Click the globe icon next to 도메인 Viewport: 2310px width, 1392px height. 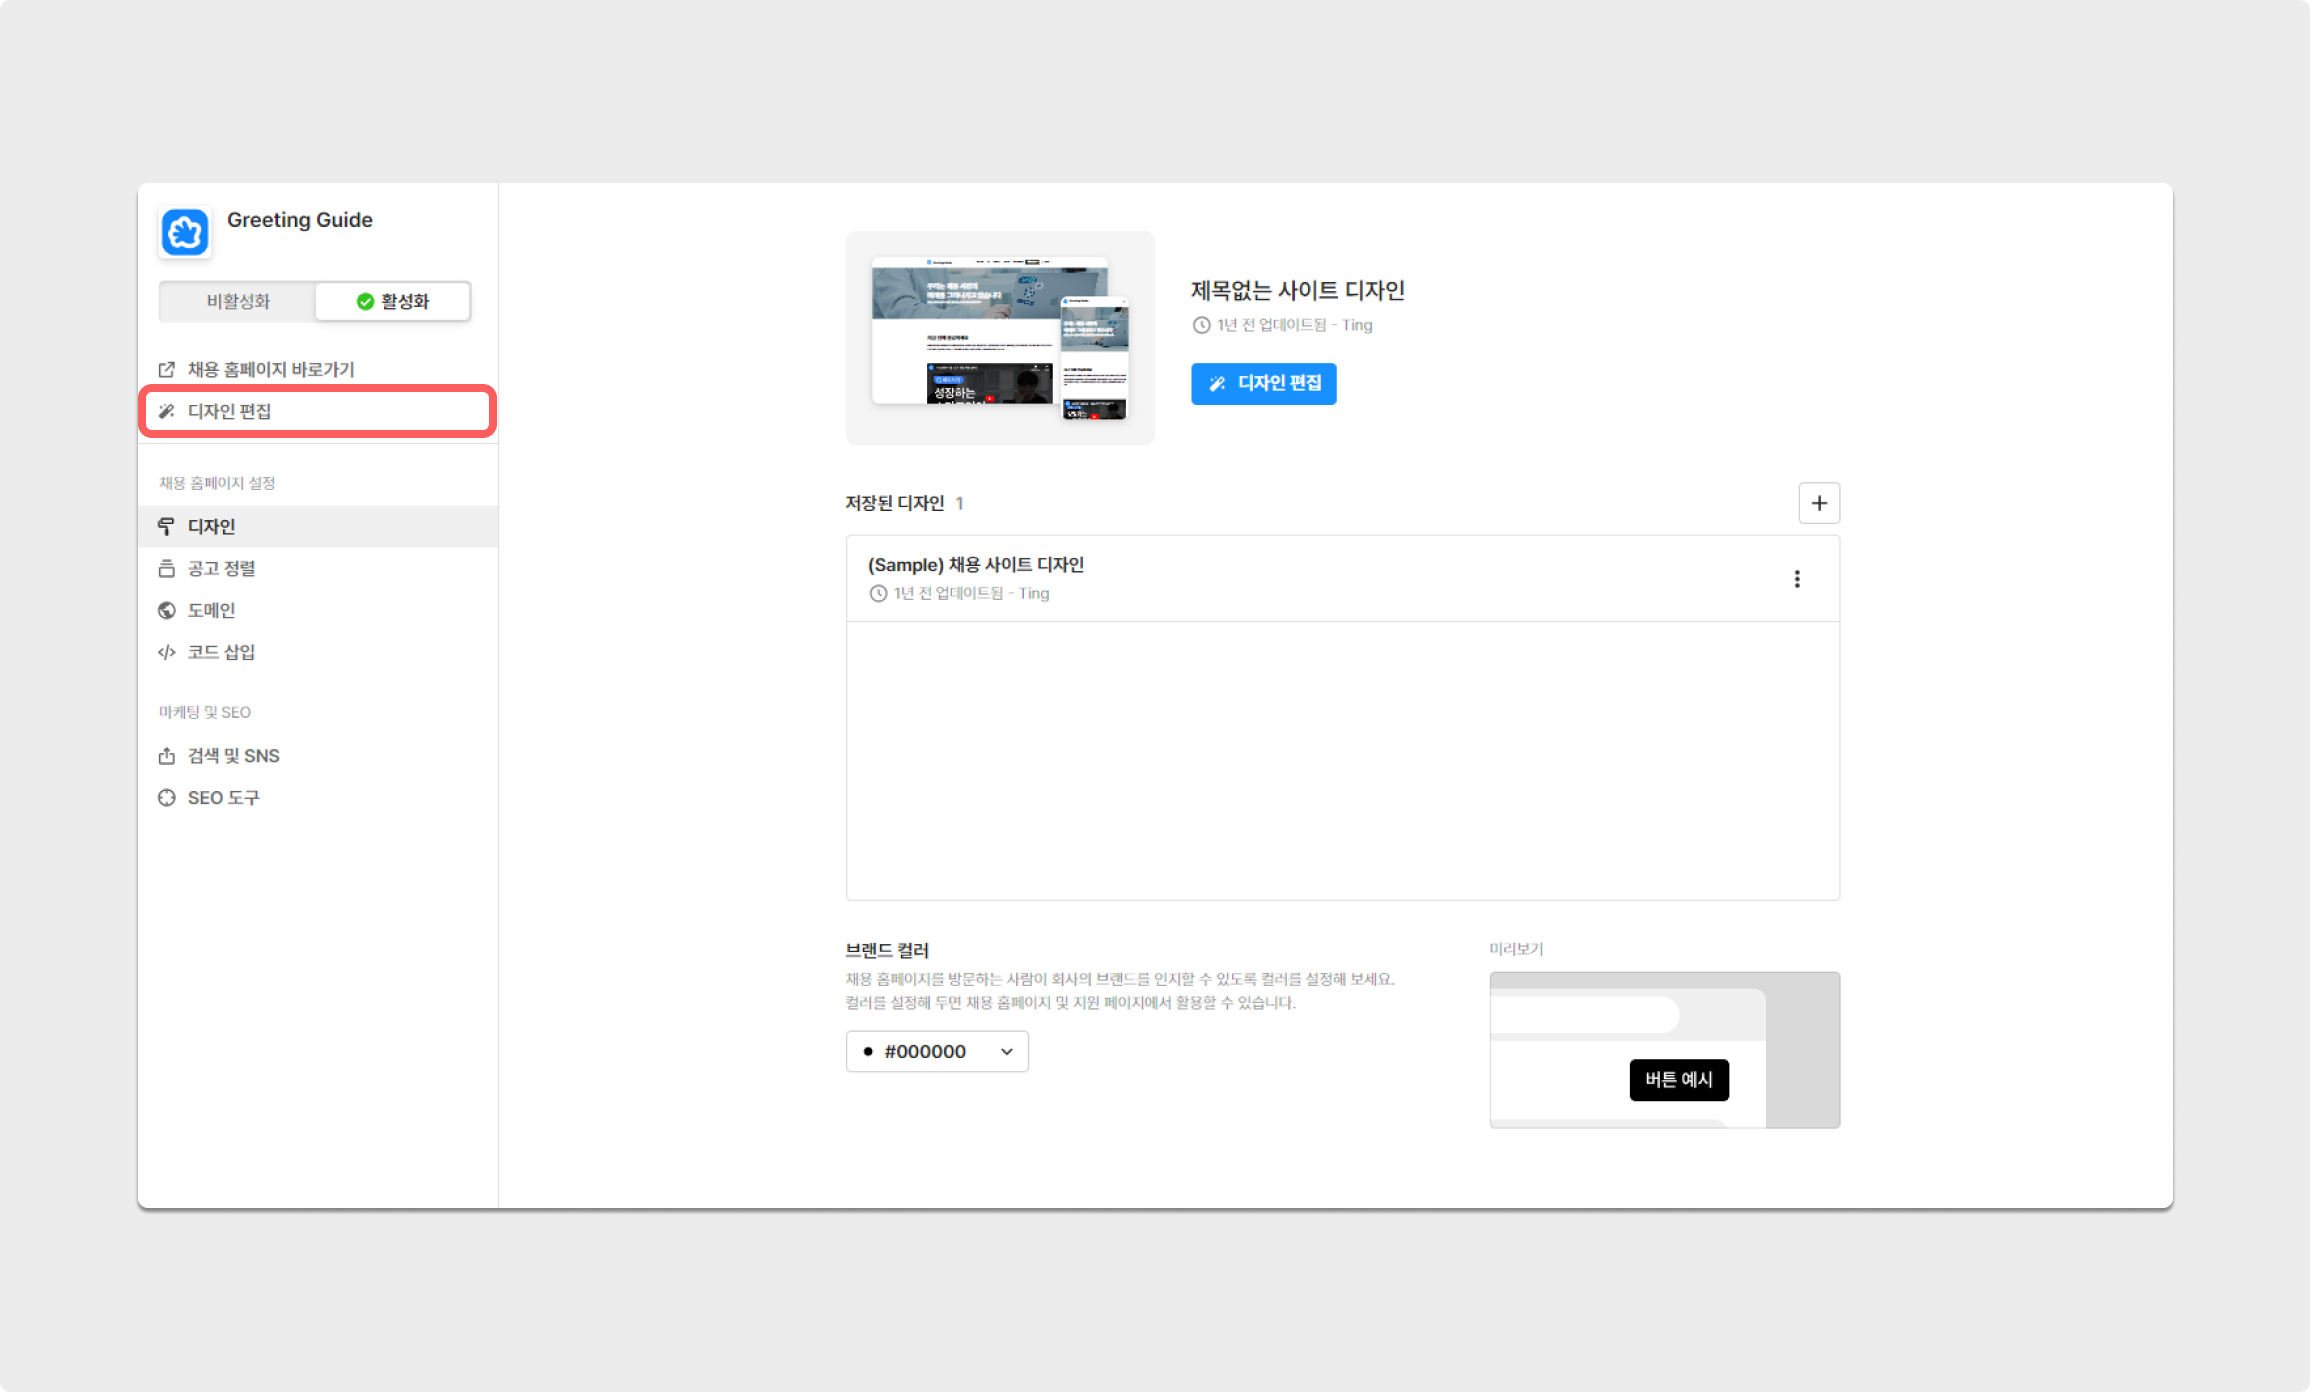pos(167,610)
